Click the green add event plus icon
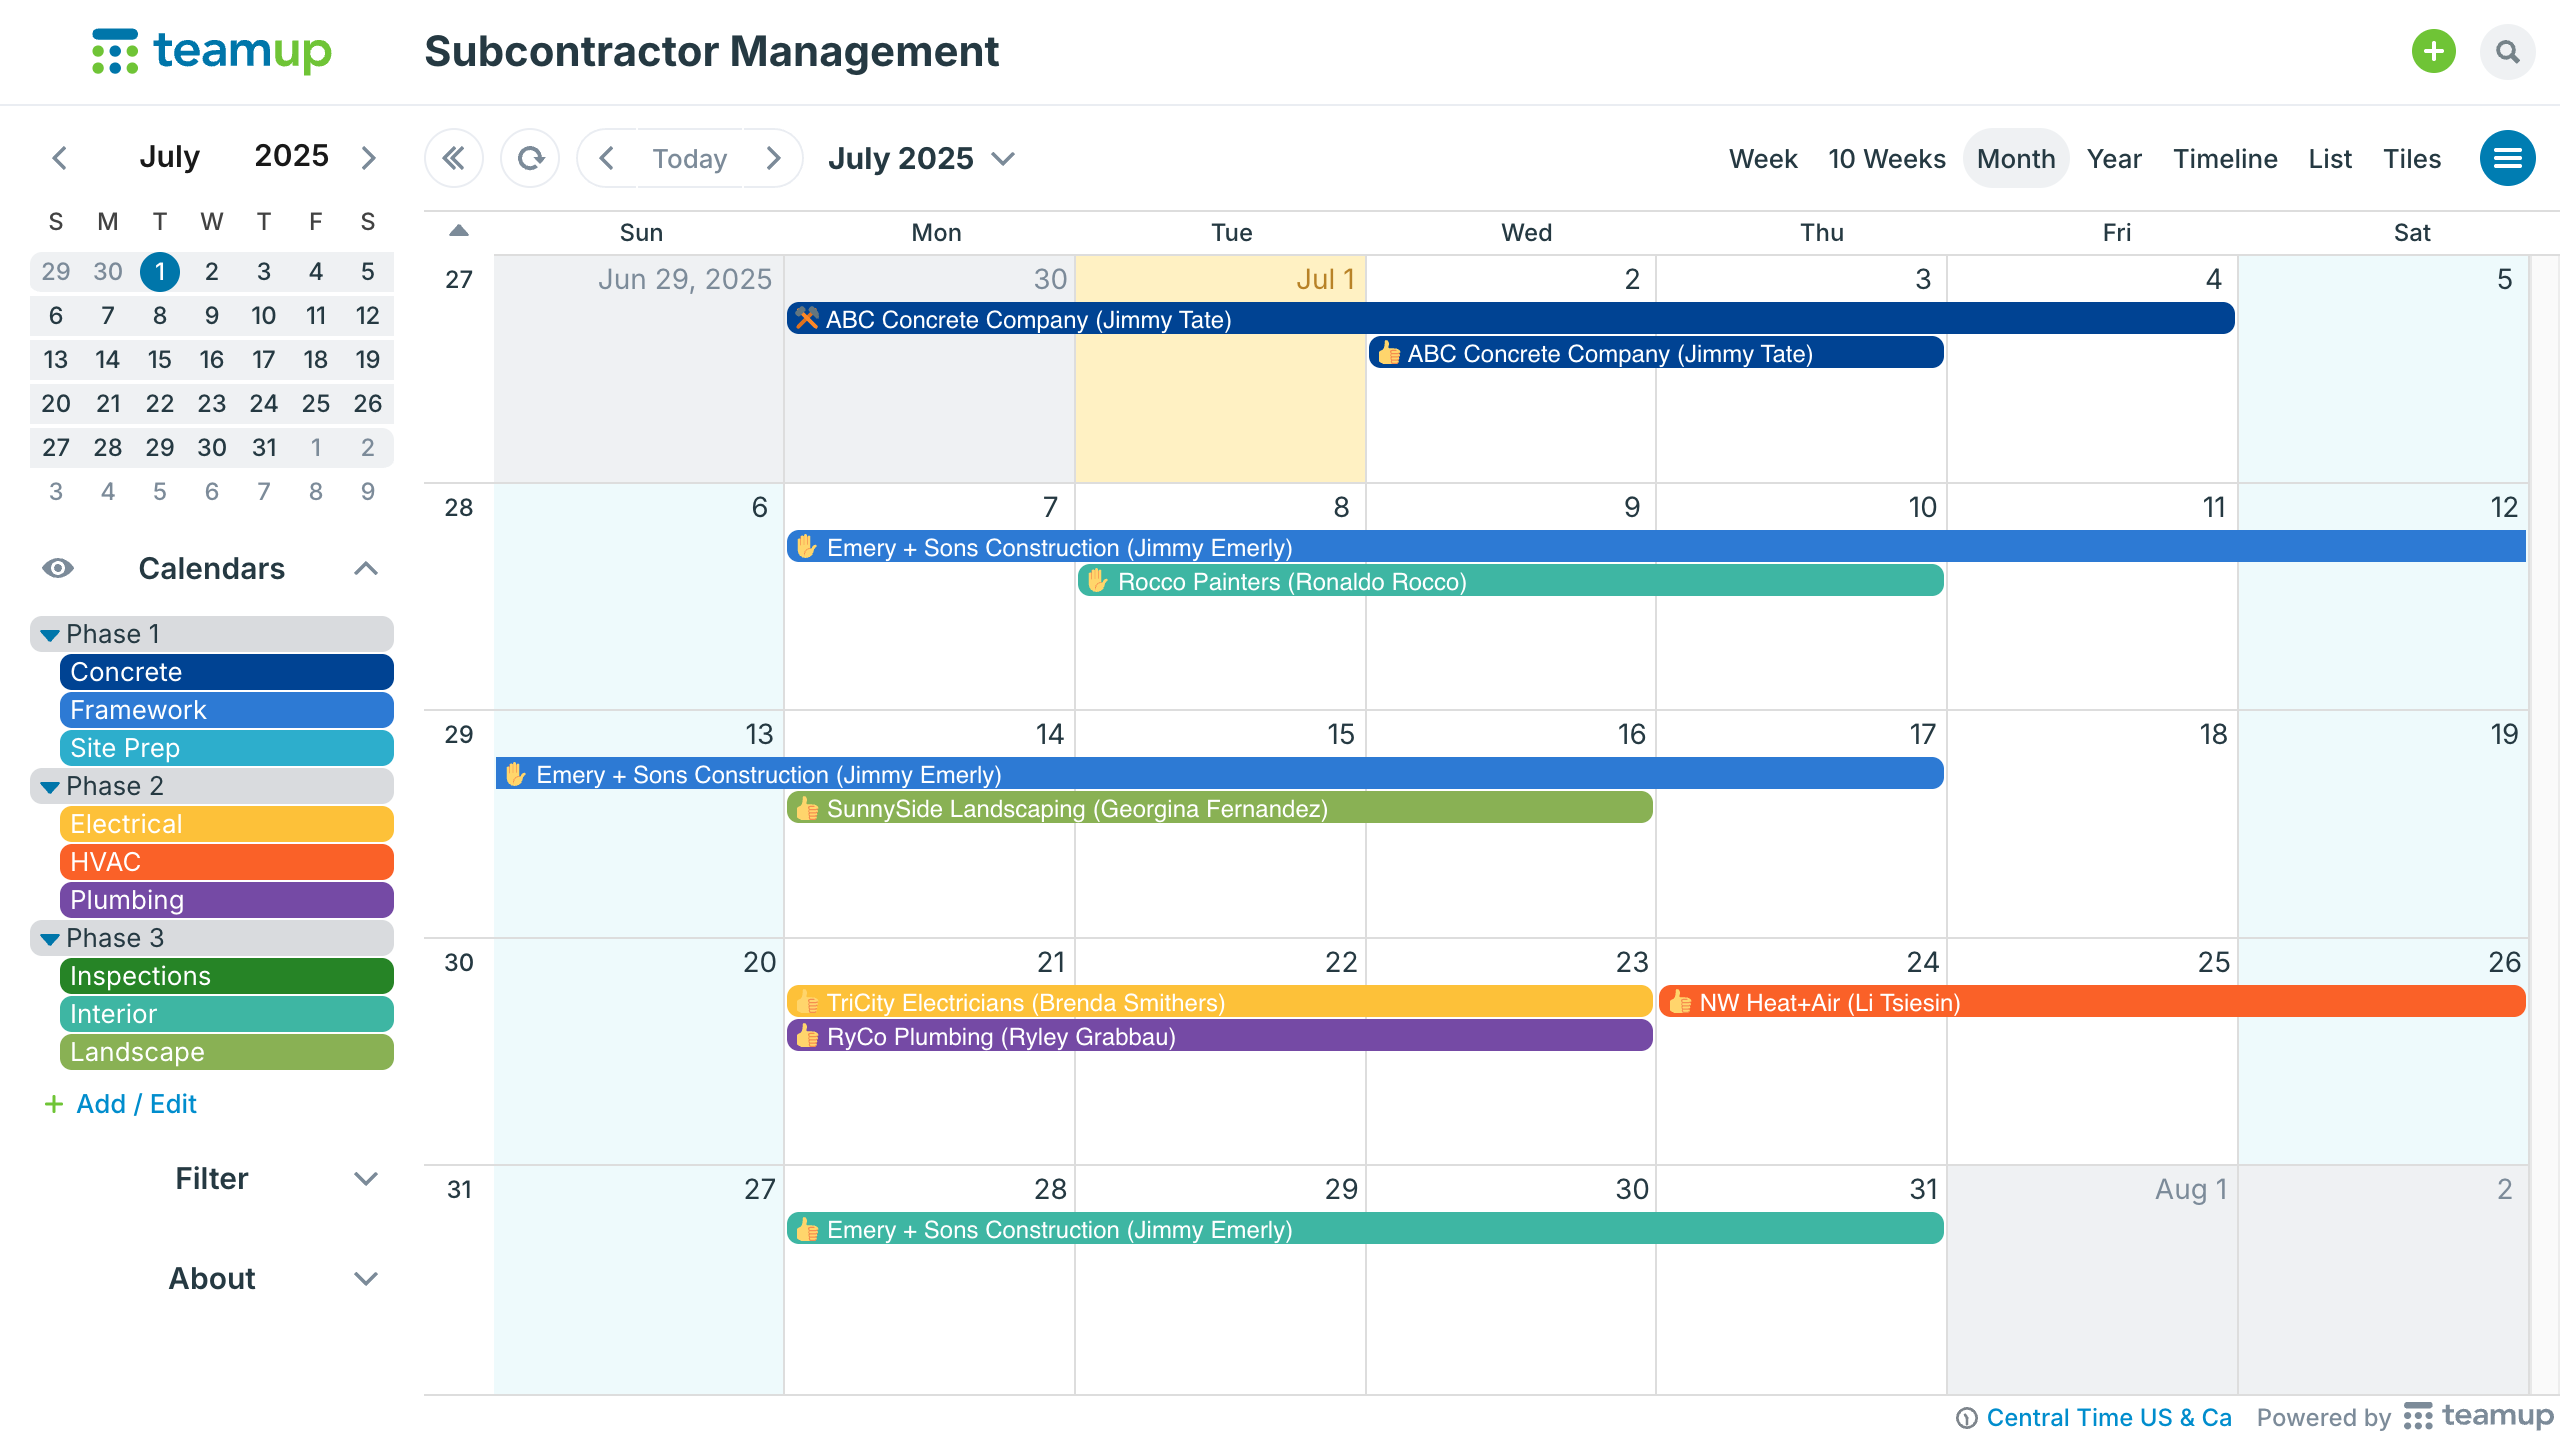Screen dimensions: 2560x1440 click(2433, 51)
